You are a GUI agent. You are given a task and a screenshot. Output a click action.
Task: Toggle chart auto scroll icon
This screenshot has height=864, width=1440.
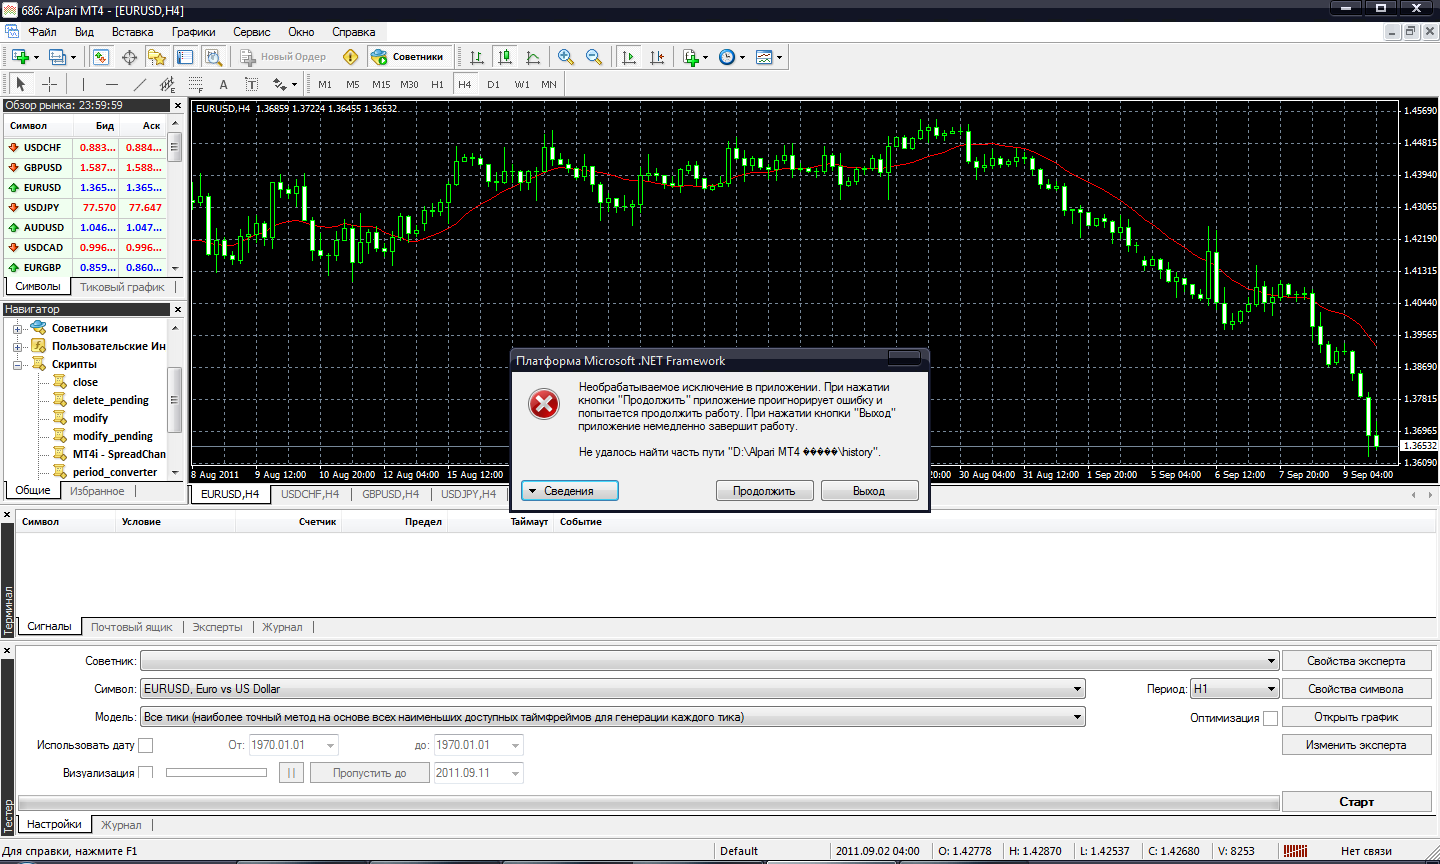[629, 57]
